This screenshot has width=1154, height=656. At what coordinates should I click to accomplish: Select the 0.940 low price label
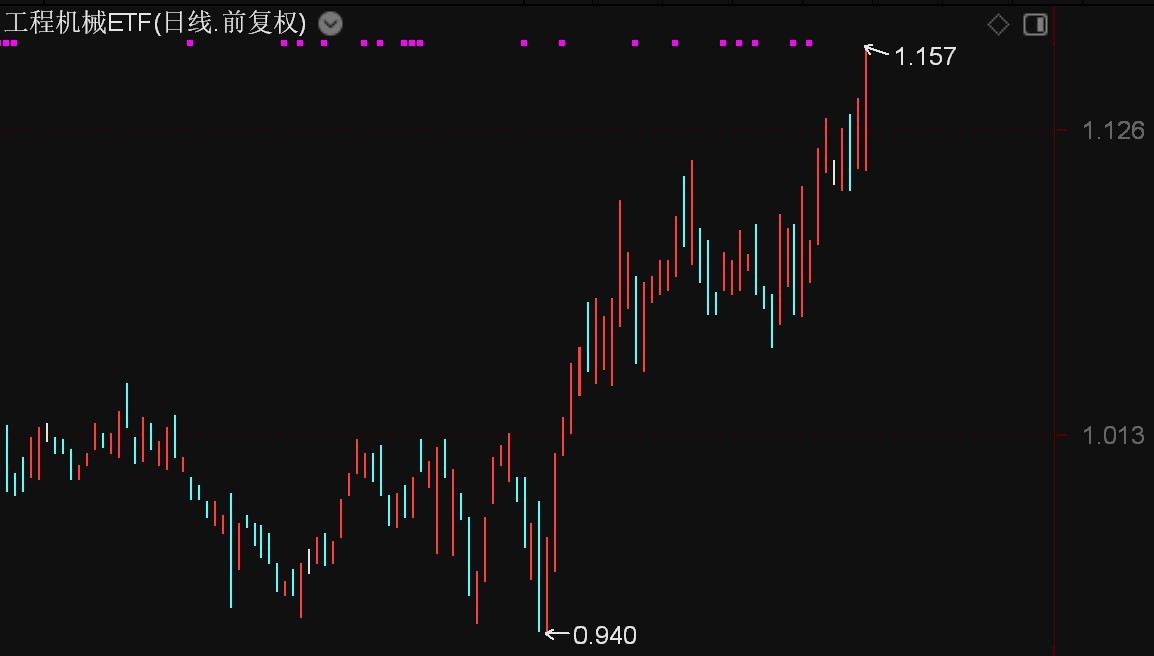tap(604, 635)
